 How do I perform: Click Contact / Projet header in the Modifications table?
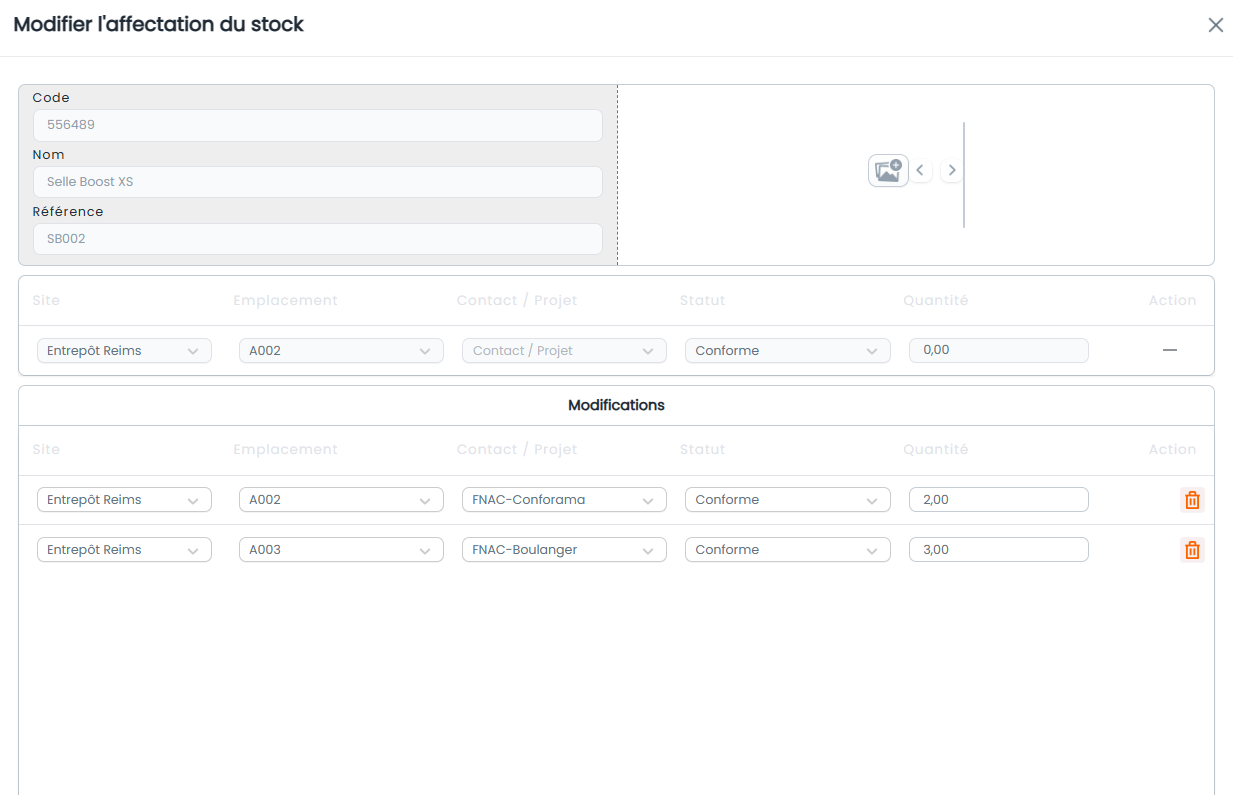click(x=517, y=450)
